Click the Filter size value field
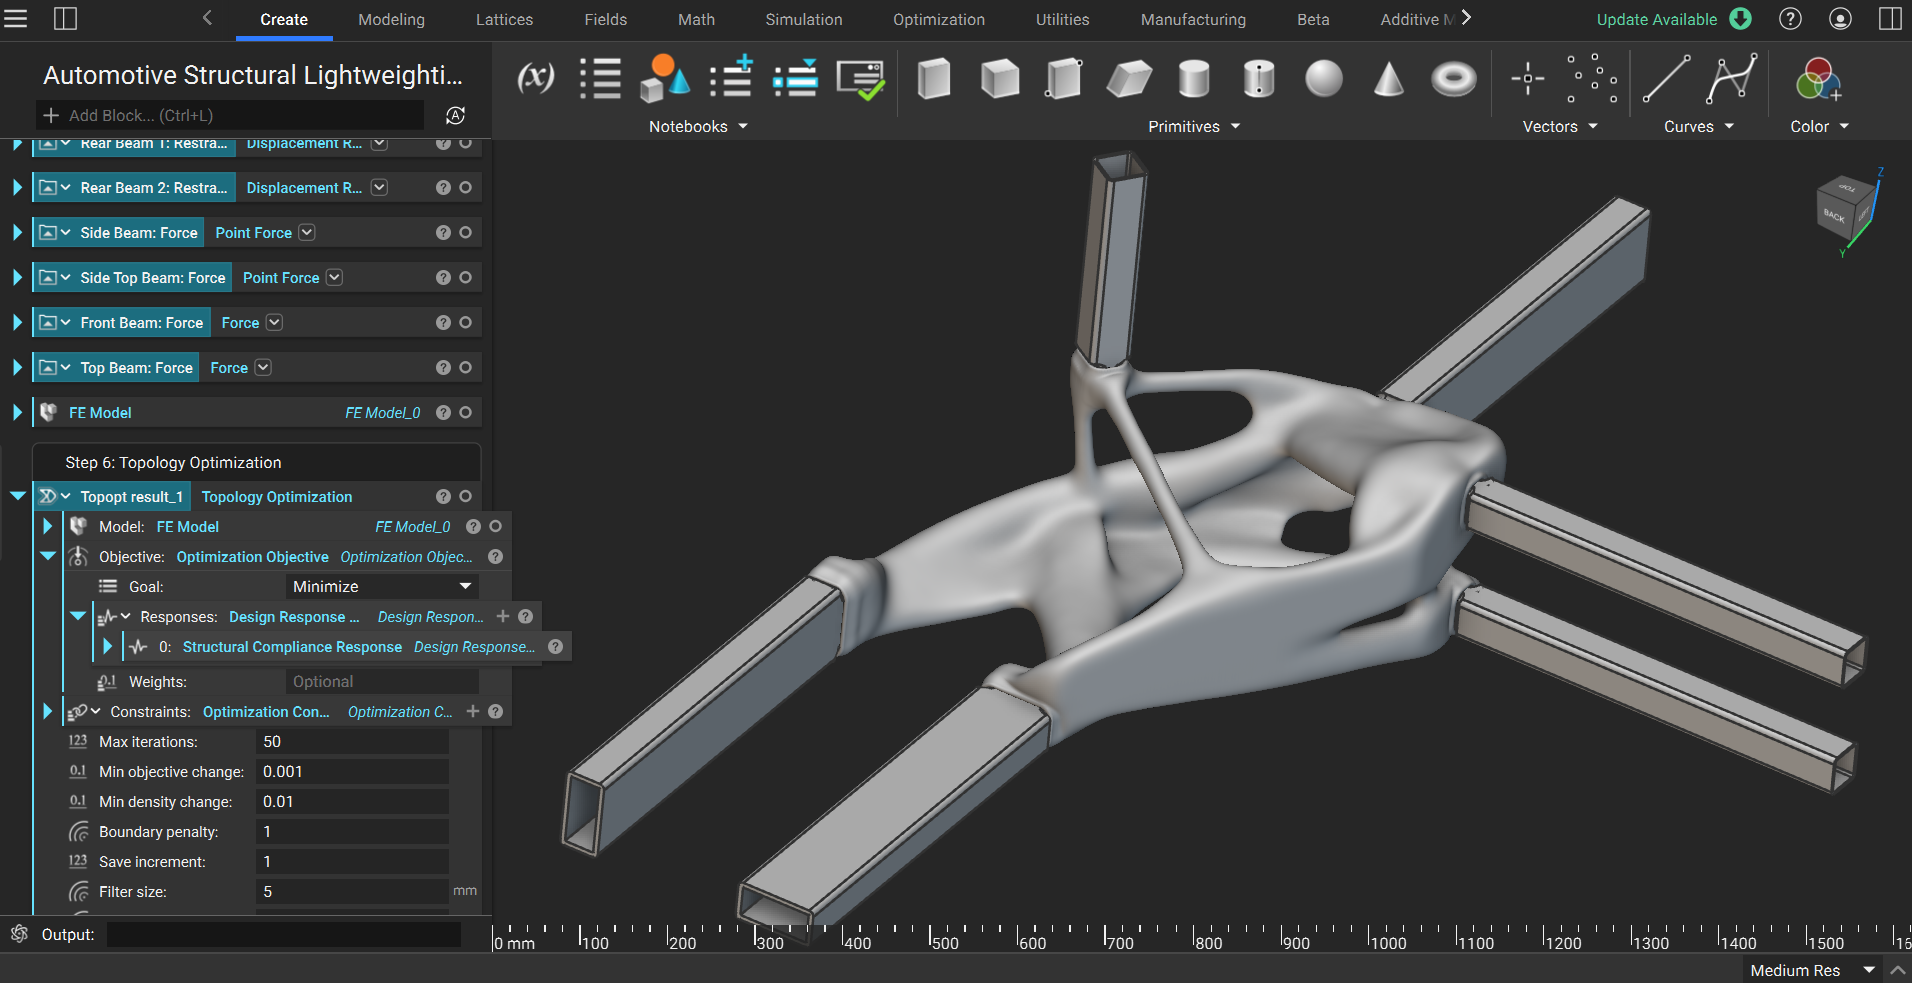 pyautogui.click(x=352, y=891)
